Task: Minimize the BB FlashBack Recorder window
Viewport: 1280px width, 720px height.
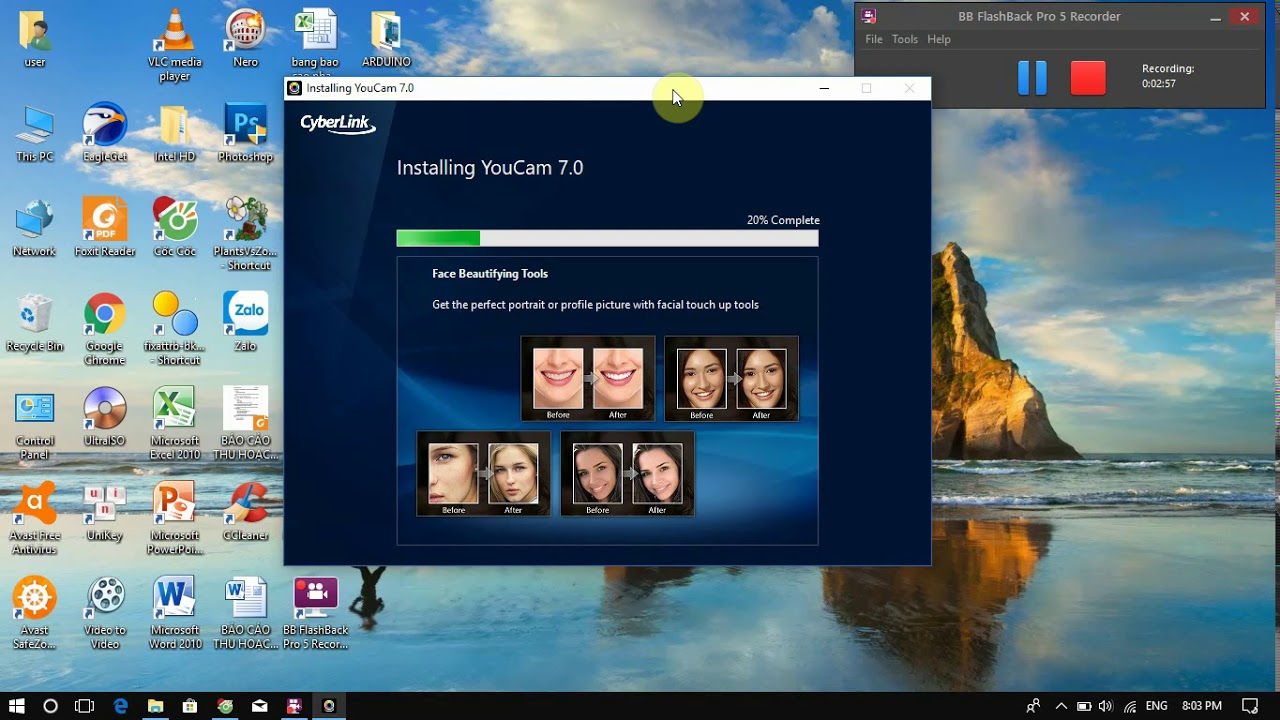Action: [1215, 17]
